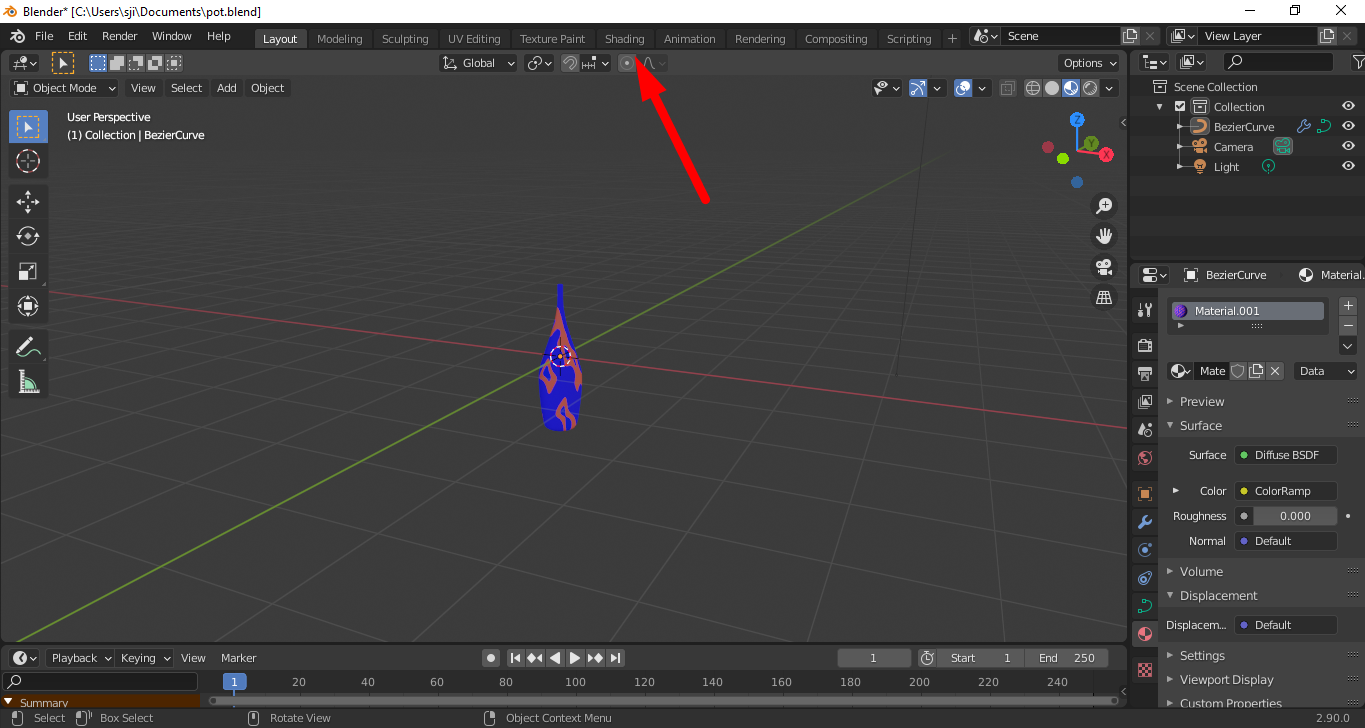The height and width of the screenshot is (728, 1365).
Task: Open the Output Properties printer tab
Action: point(1143,373)
